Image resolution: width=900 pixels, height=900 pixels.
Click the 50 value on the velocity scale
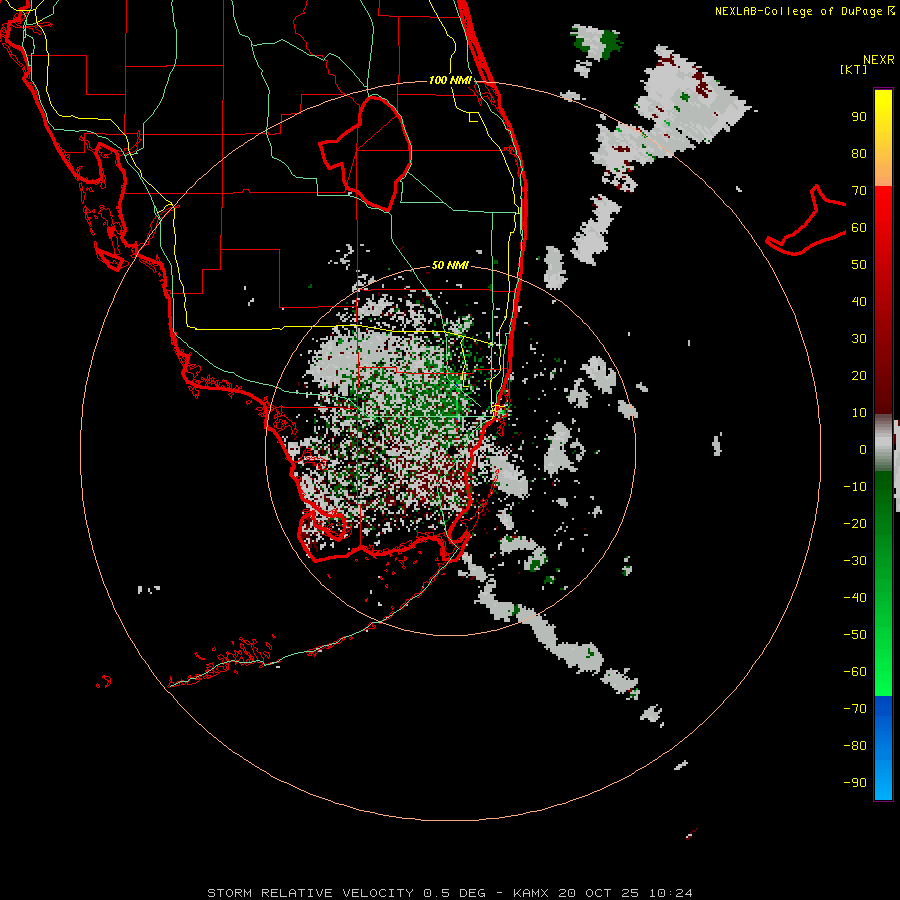point(859,265)
